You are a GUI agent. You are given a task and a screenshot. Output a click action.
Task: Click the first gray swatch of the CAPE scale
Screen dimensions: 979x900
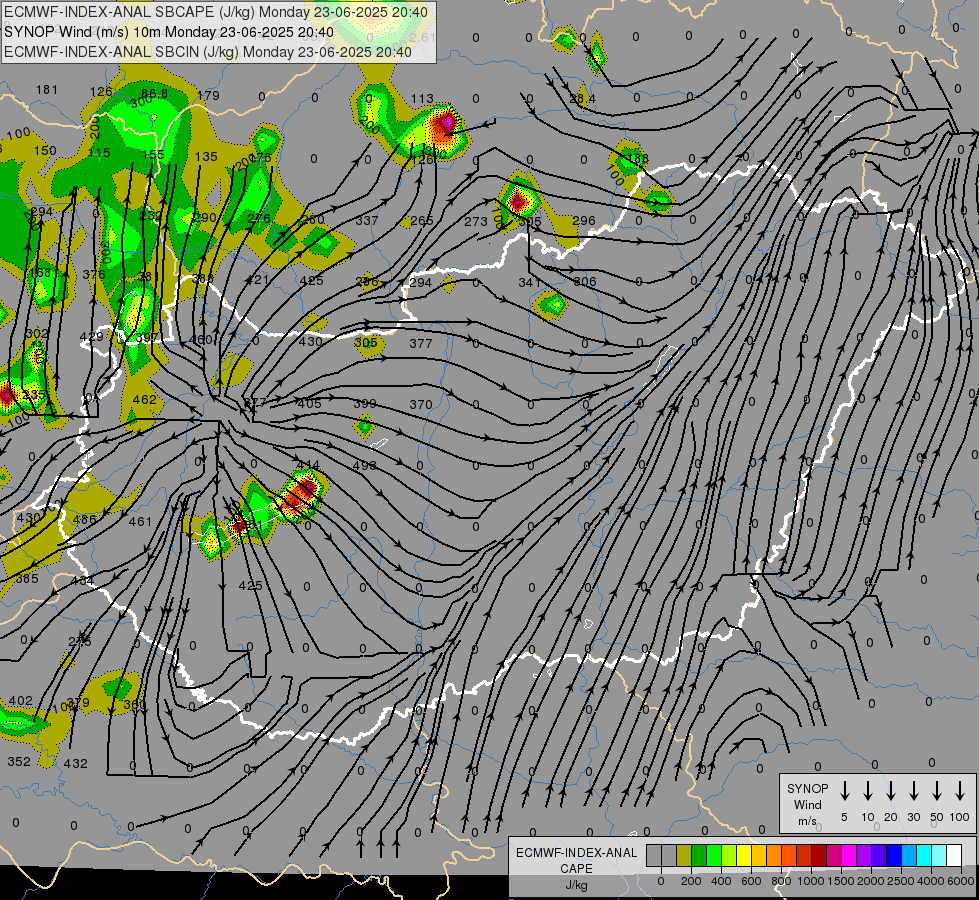654,856
